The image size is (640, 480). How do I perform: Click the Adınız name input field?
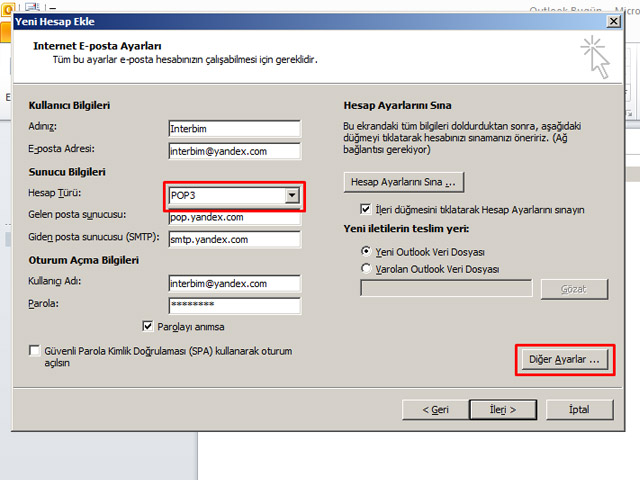[235, 129]
